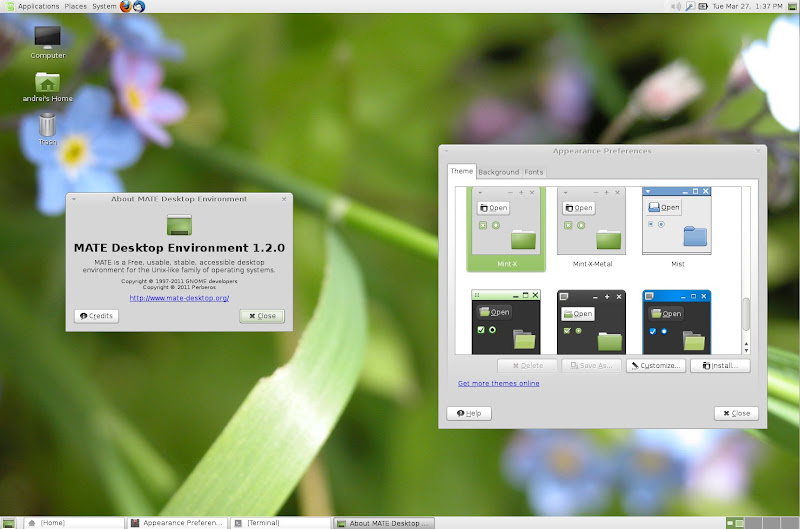Launch Firefox from the top panel

tap(126, 6)
